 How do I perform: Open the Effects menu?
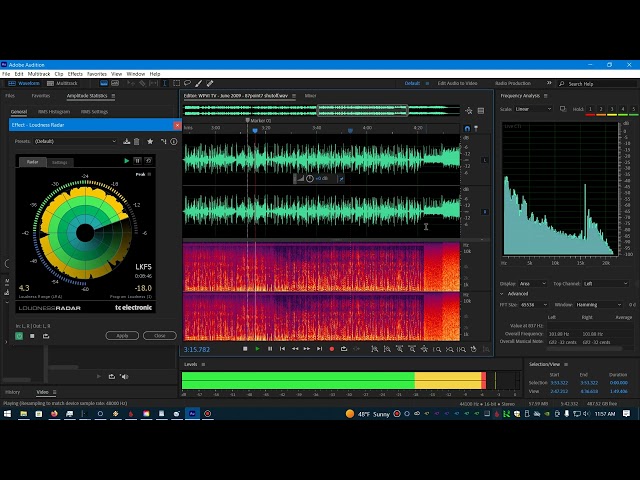point(75,74)
